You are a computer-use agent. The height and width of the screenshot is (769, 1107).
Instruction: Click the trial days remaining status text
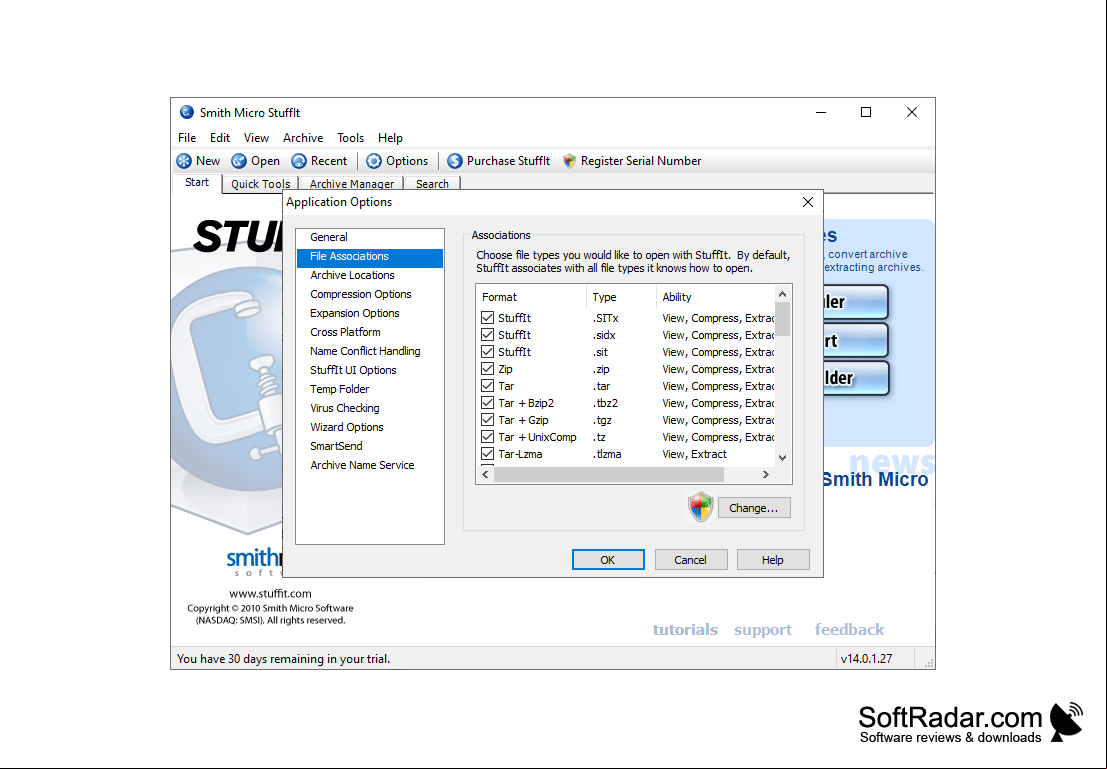click(x=283, y=659)
